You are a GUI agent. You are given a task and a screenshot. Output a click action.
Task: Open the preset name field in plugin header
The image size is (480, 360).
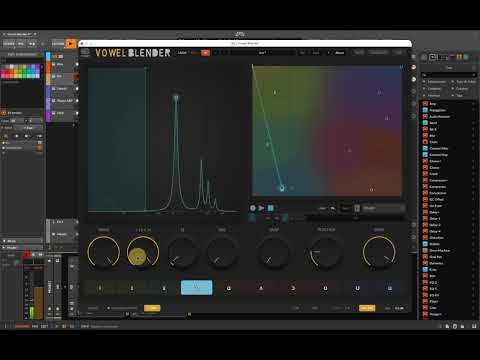click(x=263, y=53)
